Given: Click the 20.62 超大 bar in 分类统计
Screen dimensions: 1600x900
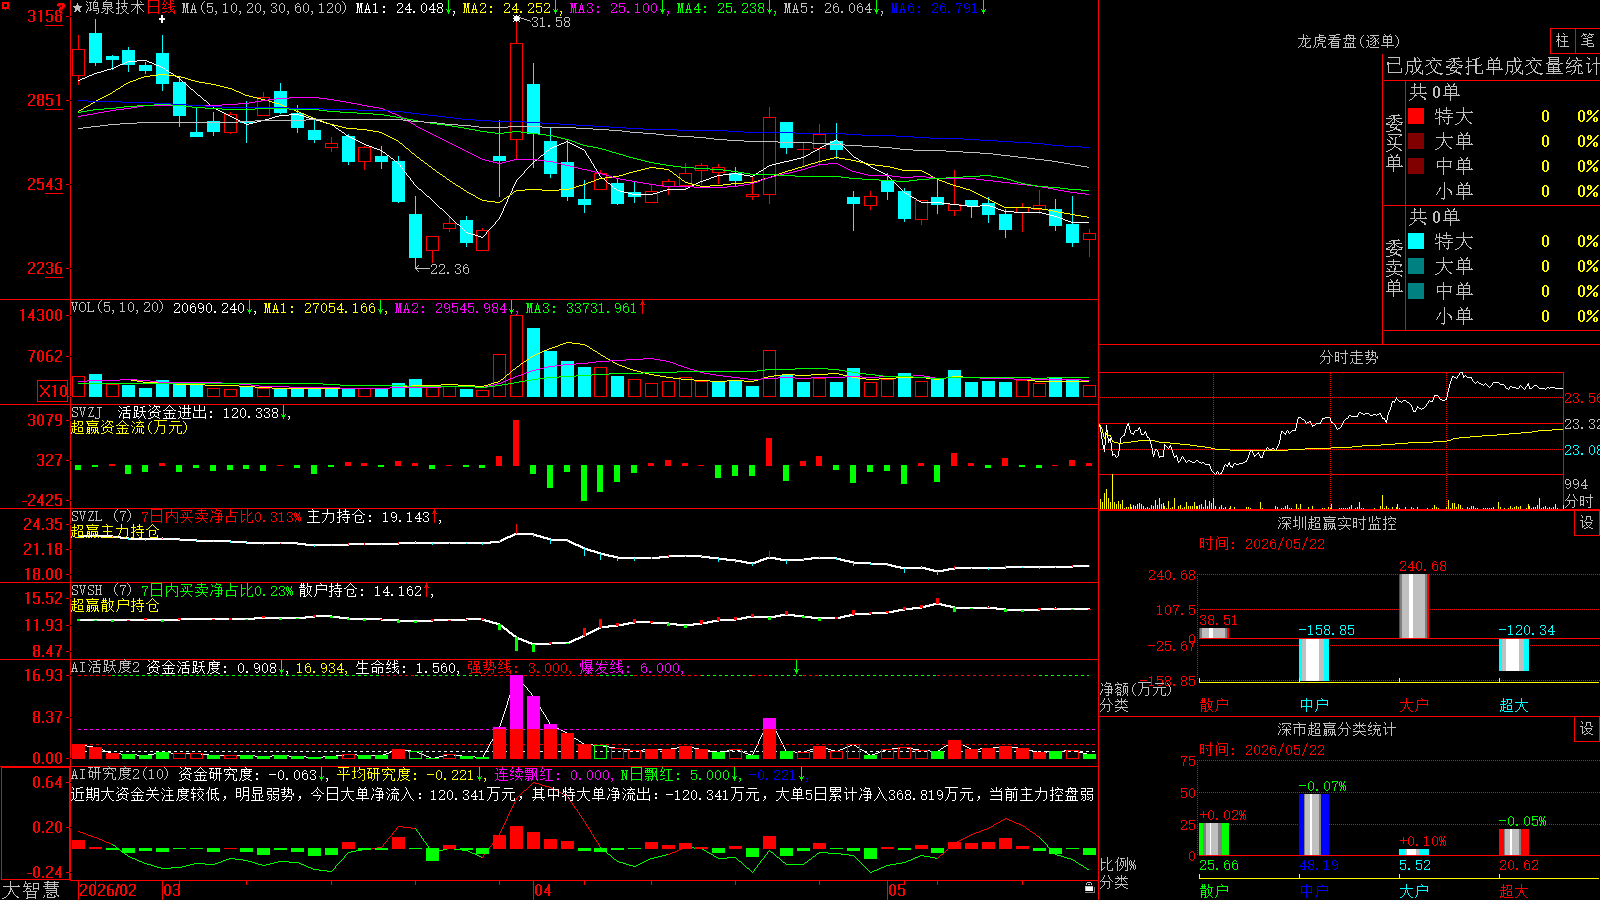Looking at the screenshot, I should point(1514,842).
